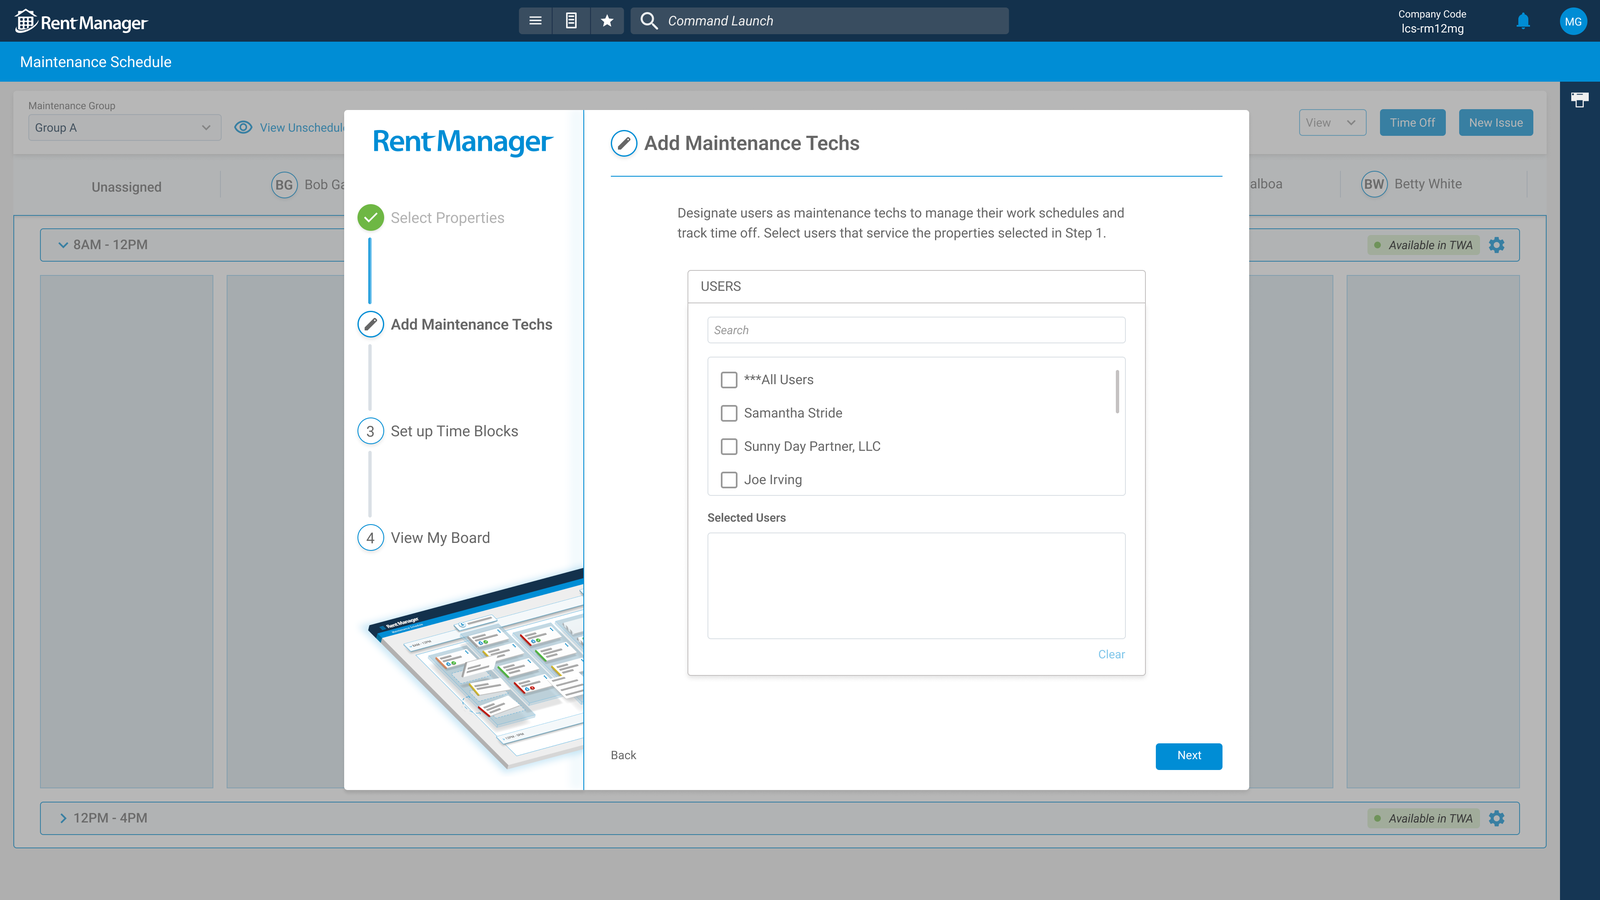Open favorites star icon
This screenshot has width=1600, height=900.
pos(607,21)
